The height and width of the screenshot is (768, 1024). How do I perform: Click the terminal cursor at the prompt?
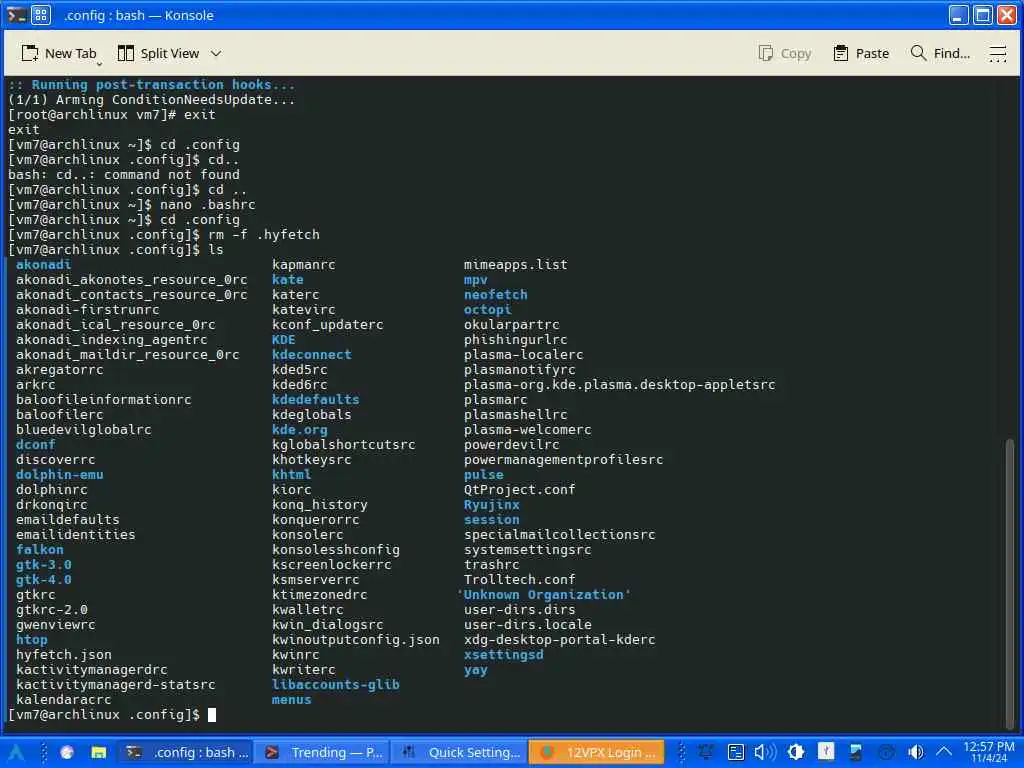pyautogui.click(x=212, y=714)
